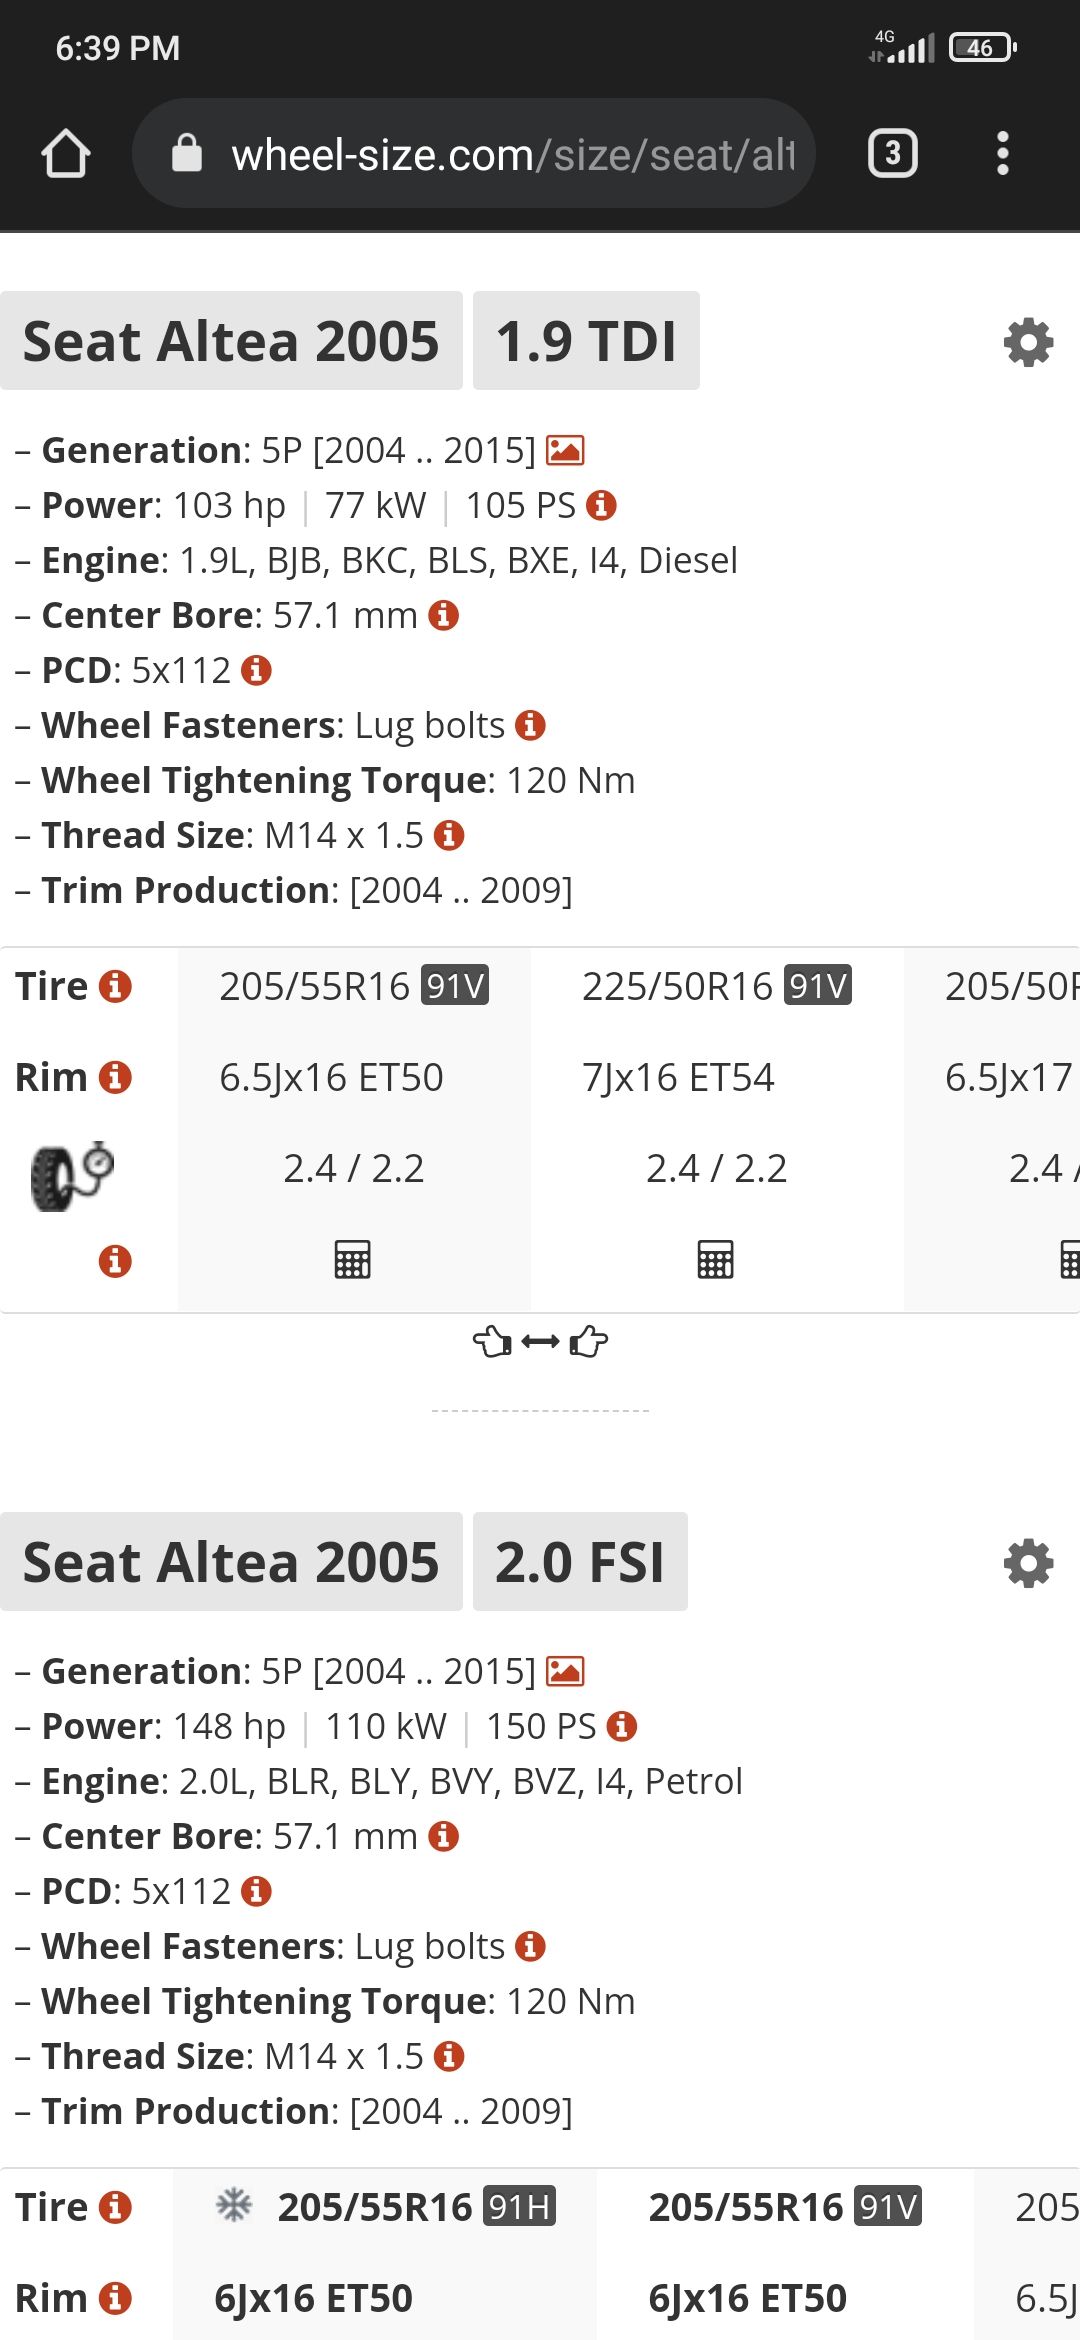Select the 2.0 FSI trim label

point(580,1562)
